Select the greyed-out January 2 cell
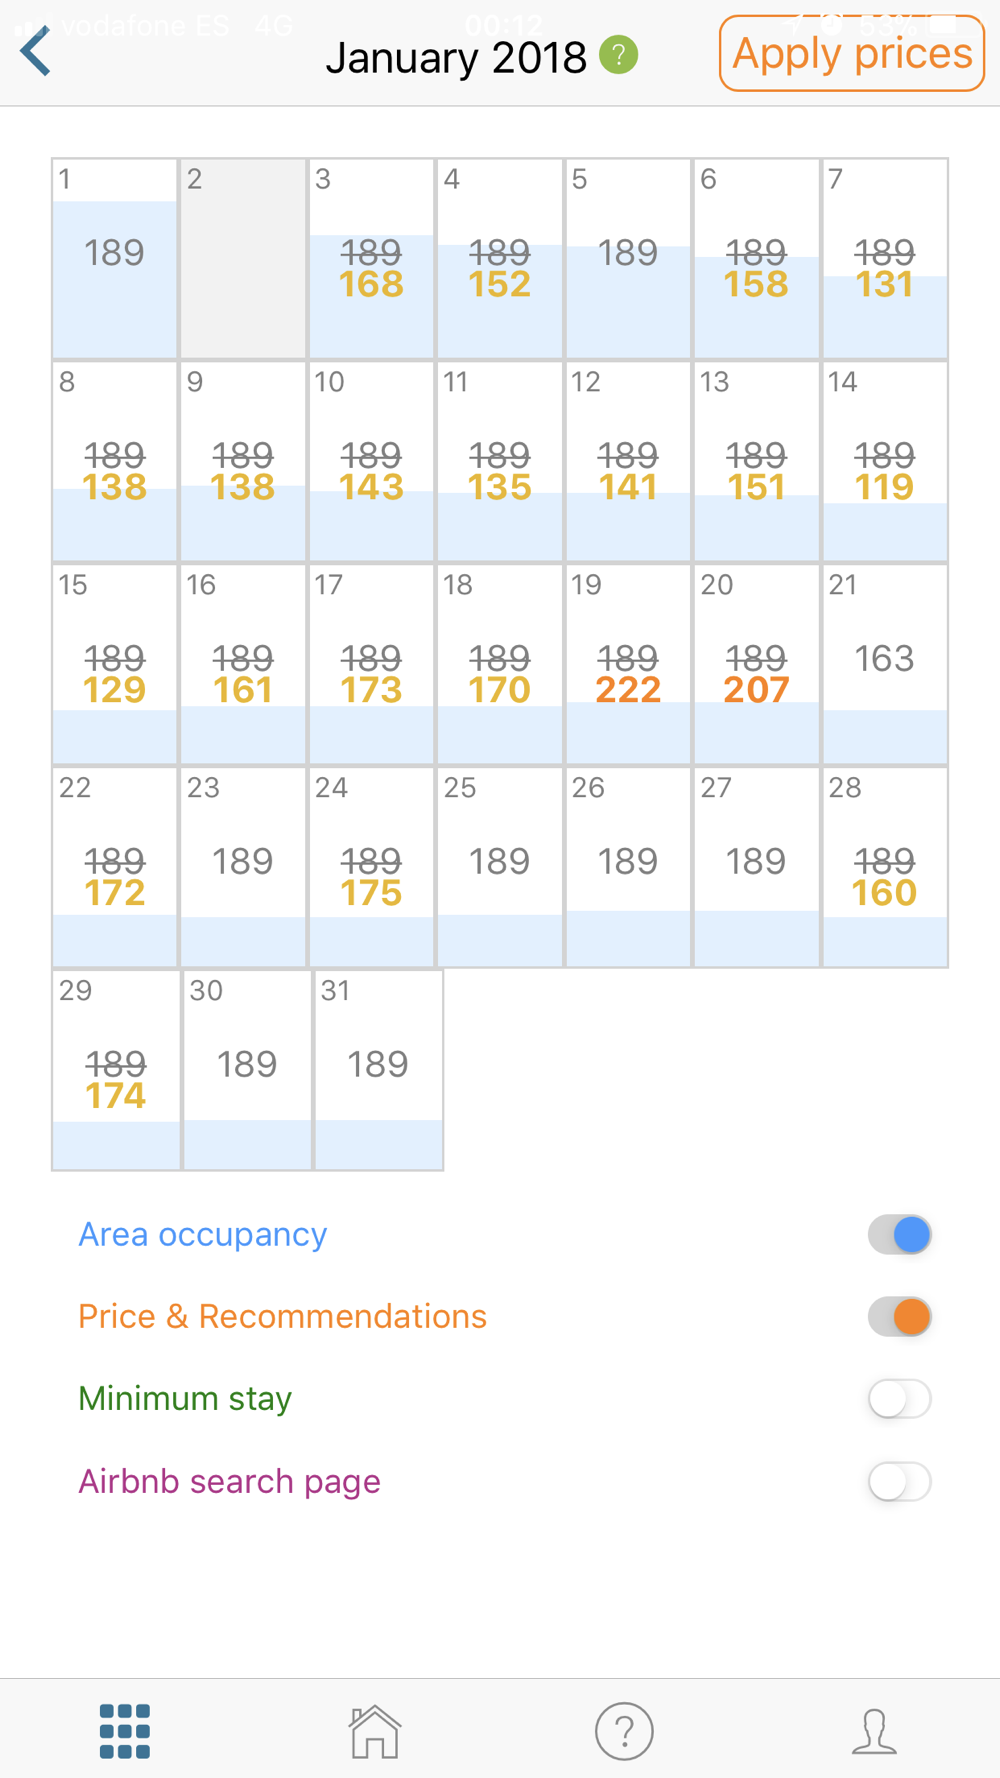 click(x=243, y=259)
